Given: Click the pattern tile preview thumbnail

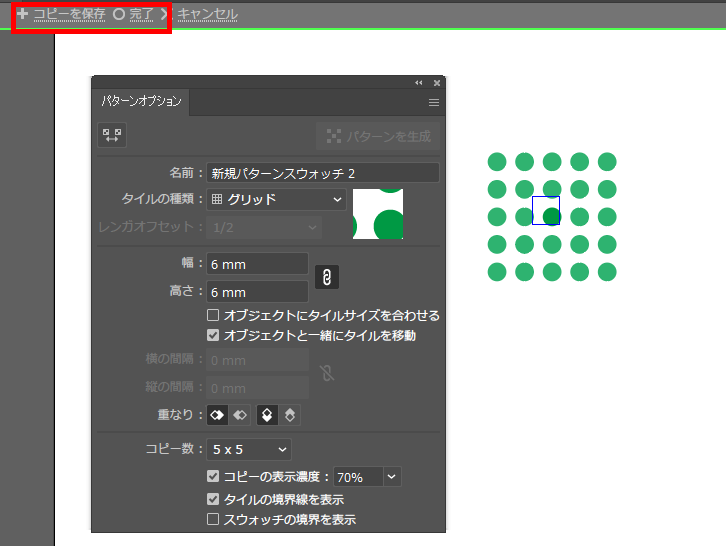Looking at the screenshot, I should pos(378,214).
